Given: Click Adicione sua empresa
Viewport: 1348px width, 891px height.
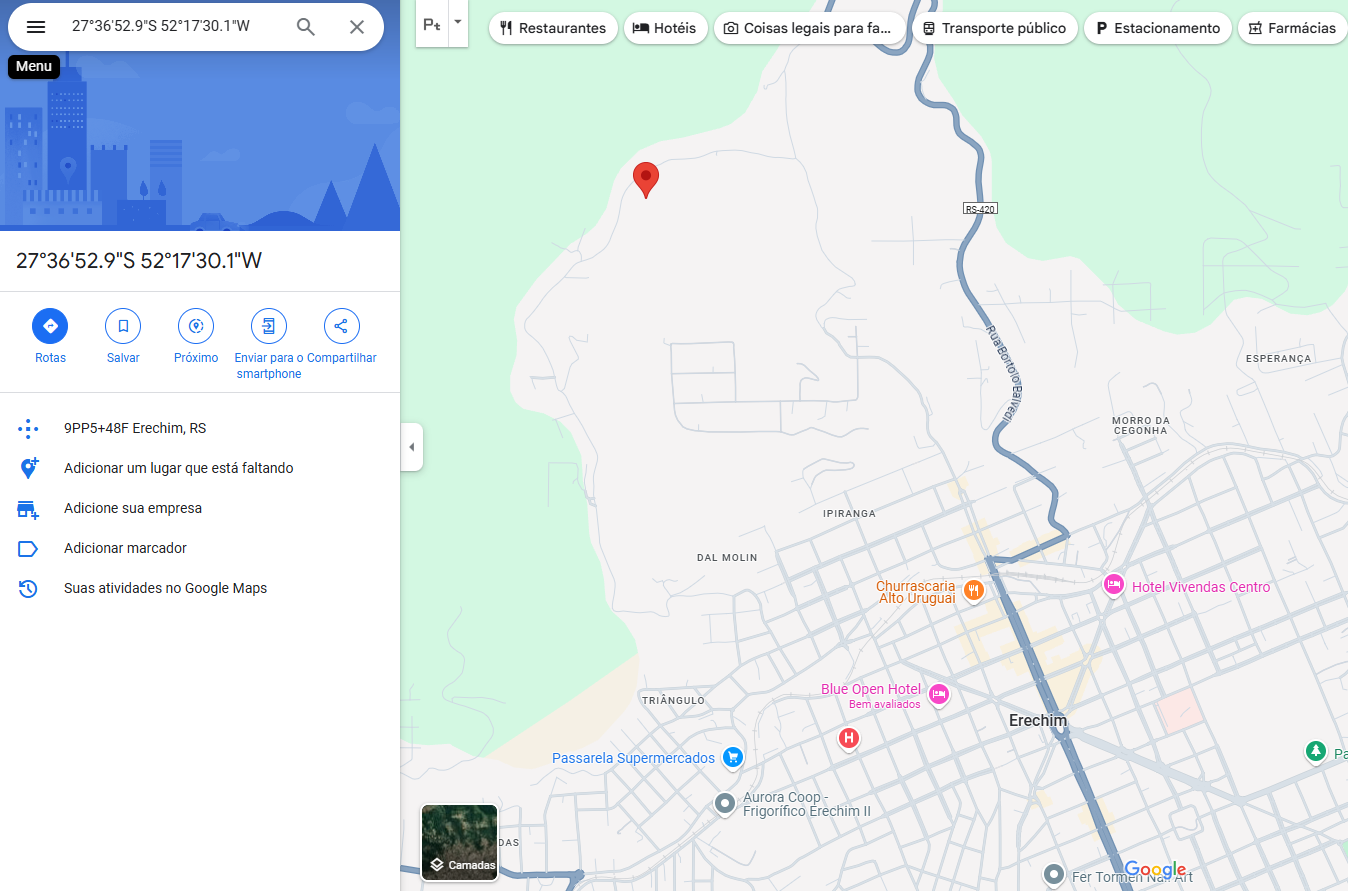Looking at the screenshot, I should click(200, 508).
